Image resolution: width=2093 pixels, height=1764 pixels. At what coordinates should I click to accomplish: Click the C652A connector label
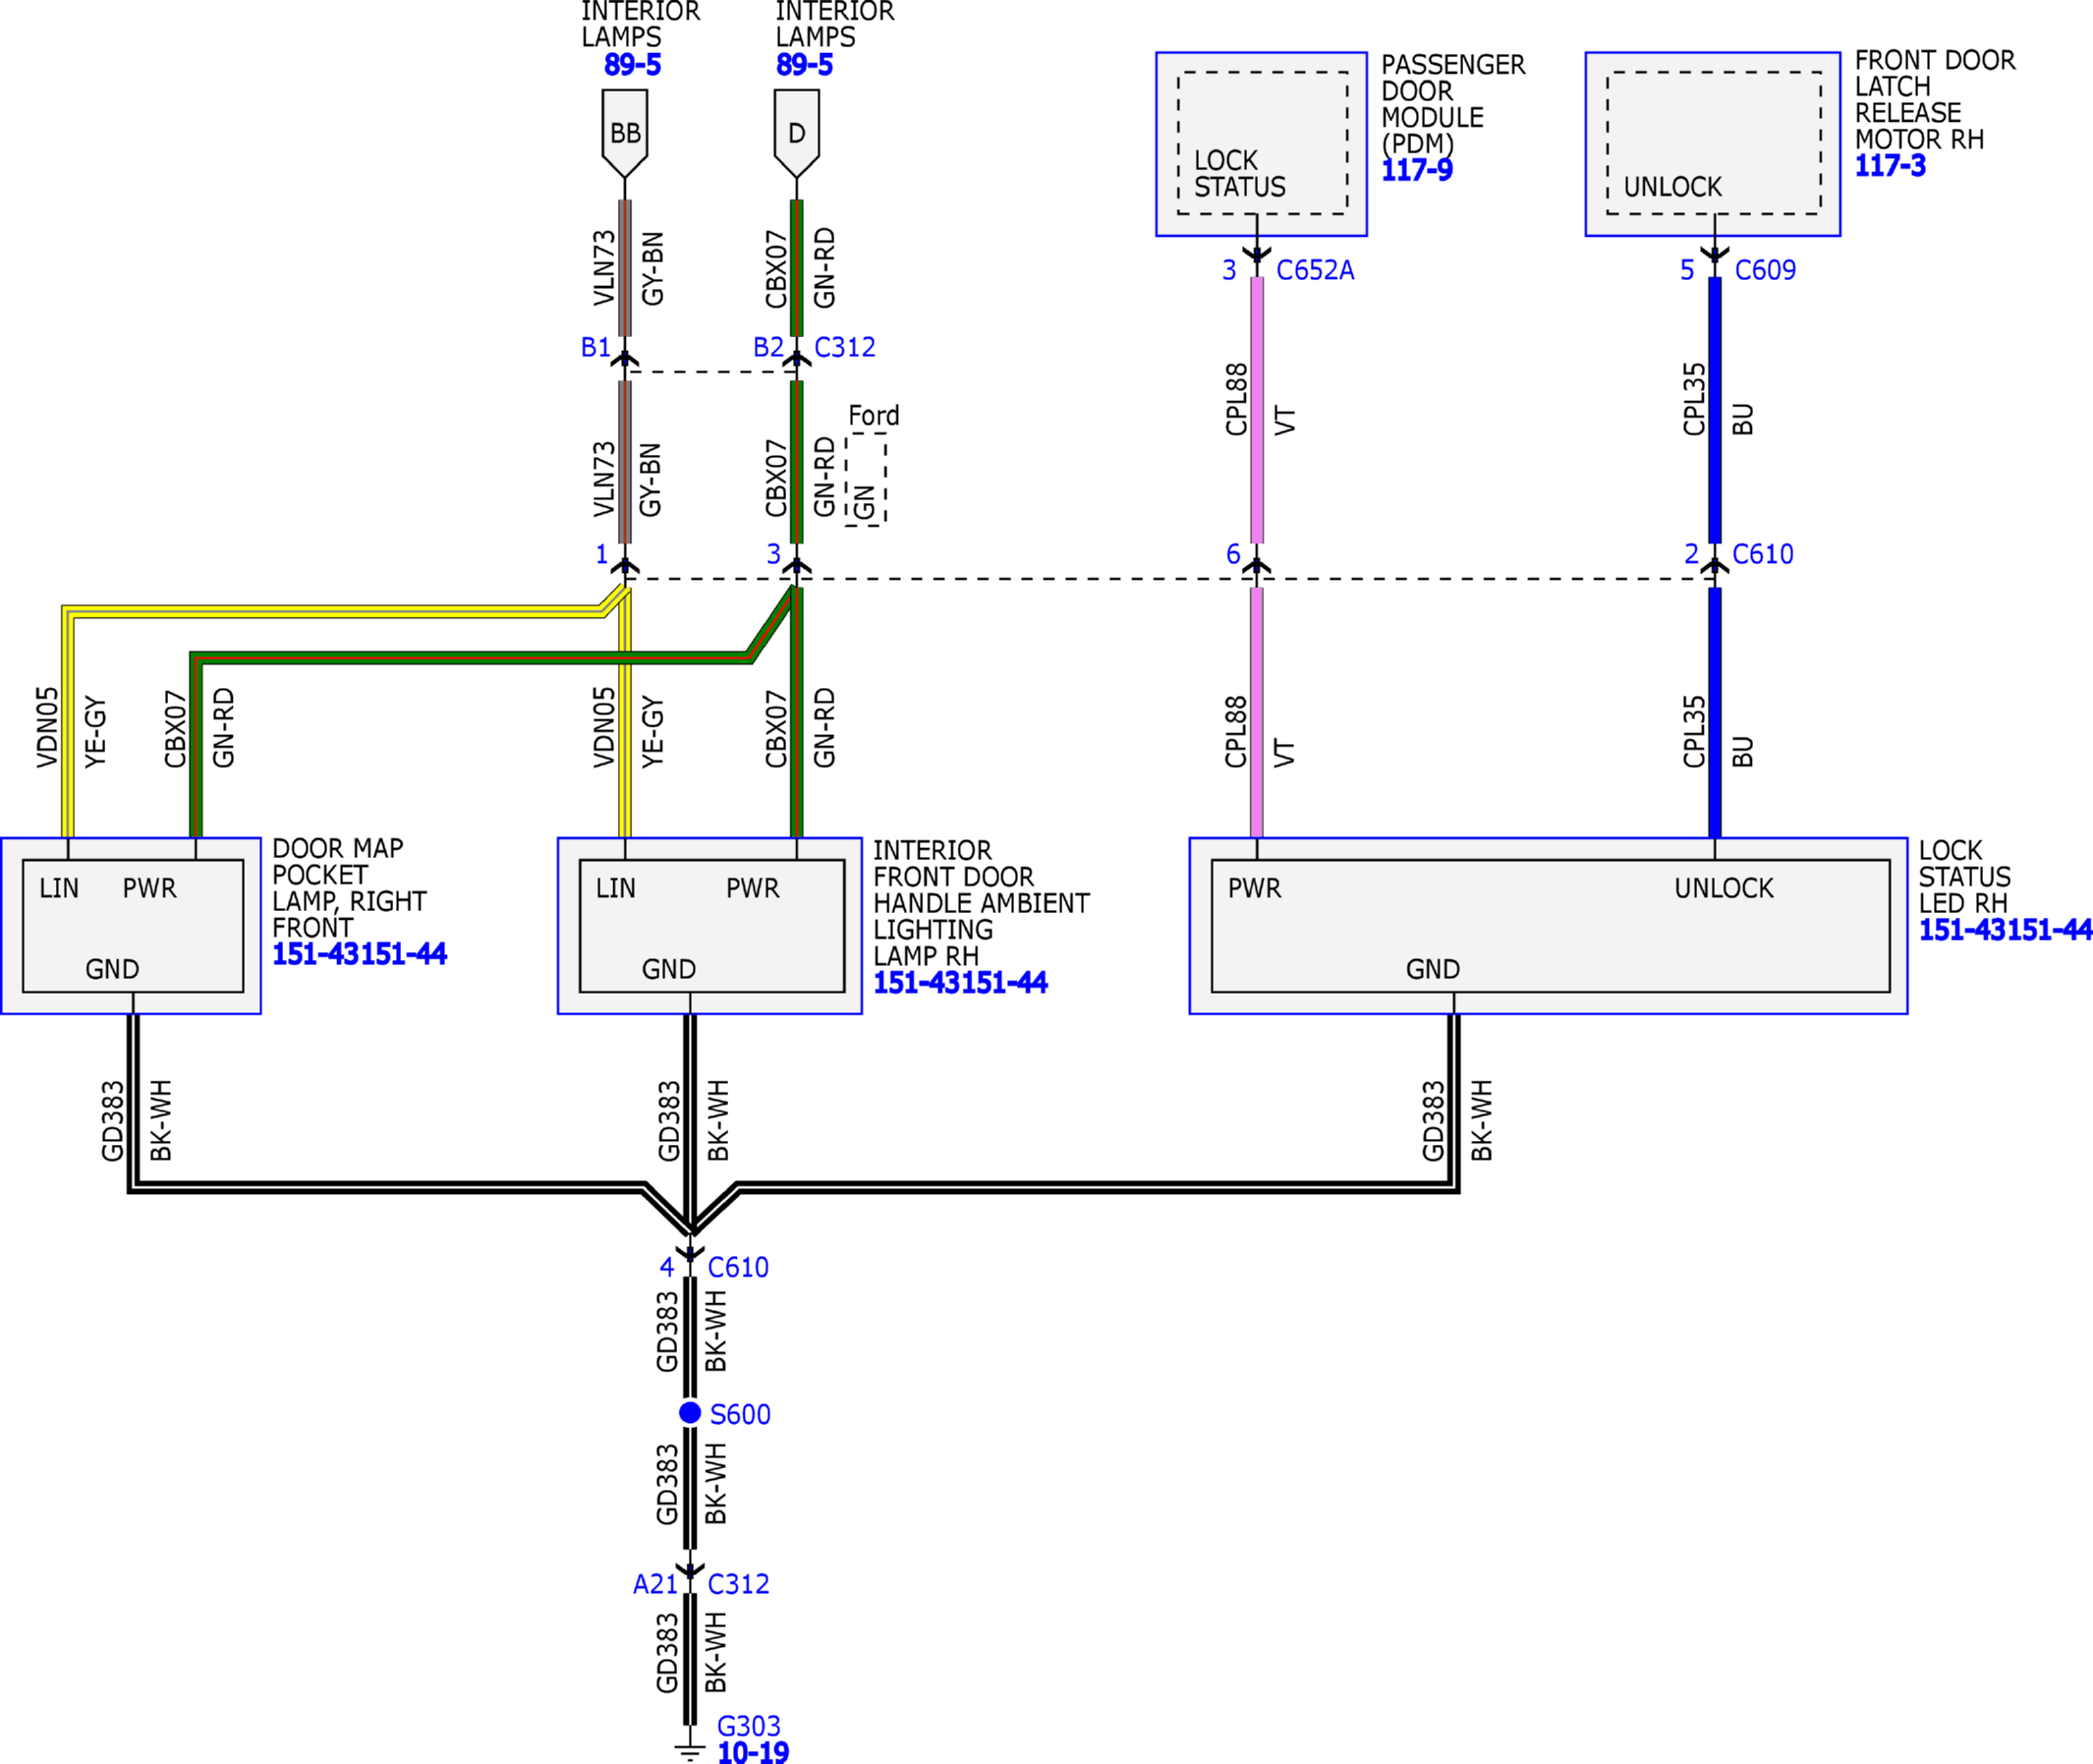coord(1315,270)
